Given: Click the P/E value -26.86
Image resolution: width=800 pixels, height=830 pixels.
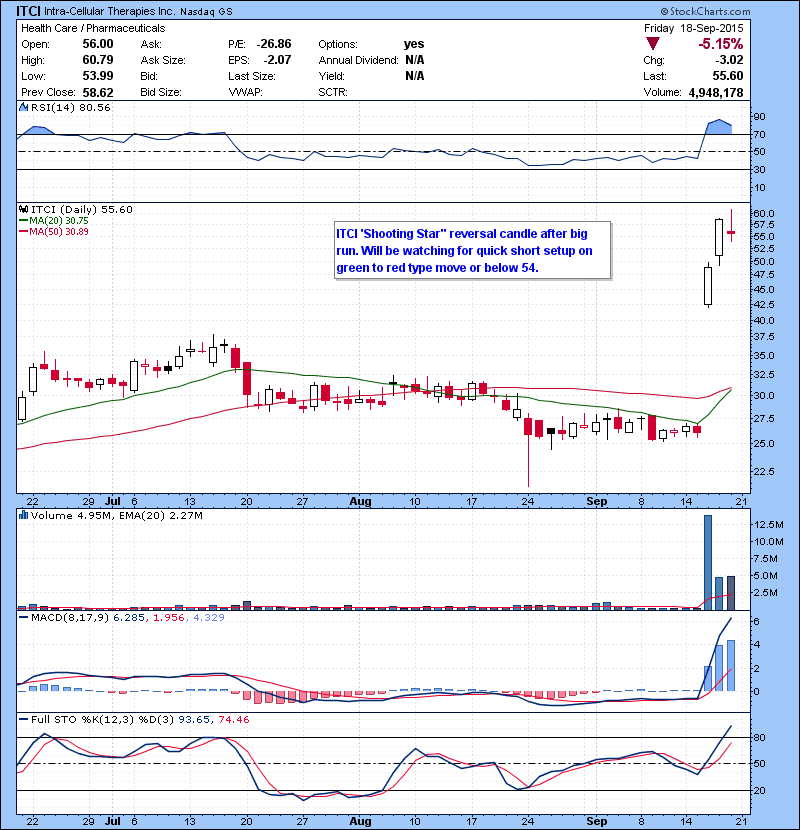Looking at the screenshot, I should [x=274, y=44].
